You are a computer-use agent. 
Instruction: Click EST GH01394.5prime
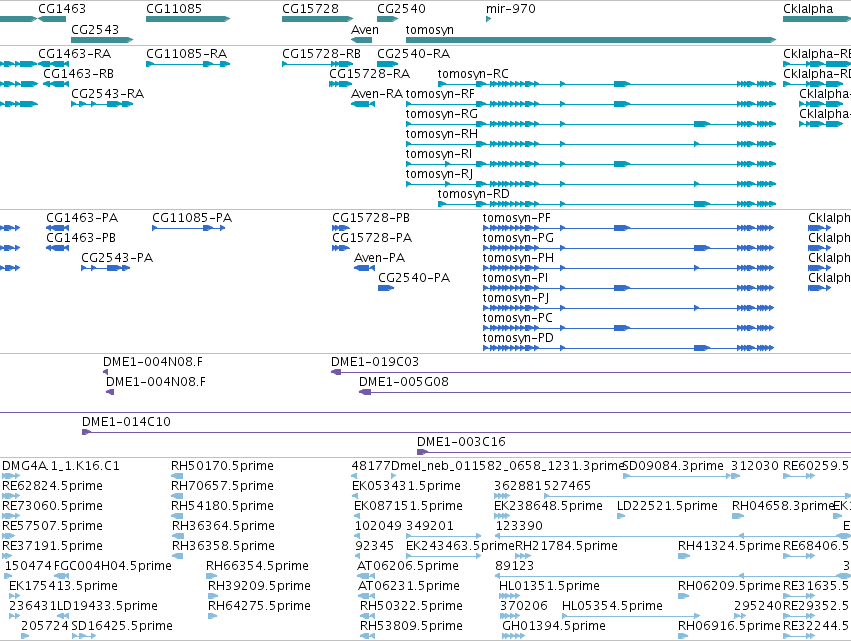(554, 627)
